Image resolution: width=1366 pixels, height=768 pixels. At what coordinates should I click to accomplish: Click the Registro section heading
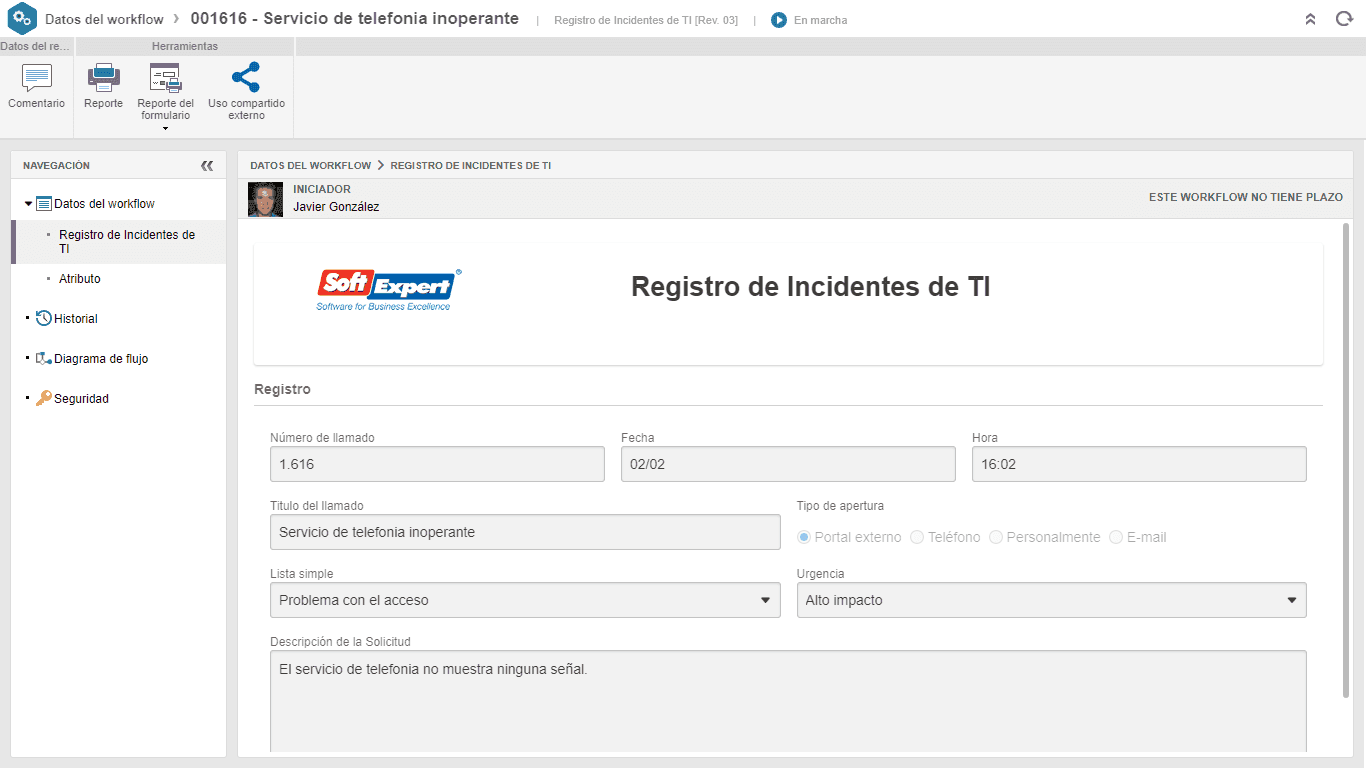[282, 389]
